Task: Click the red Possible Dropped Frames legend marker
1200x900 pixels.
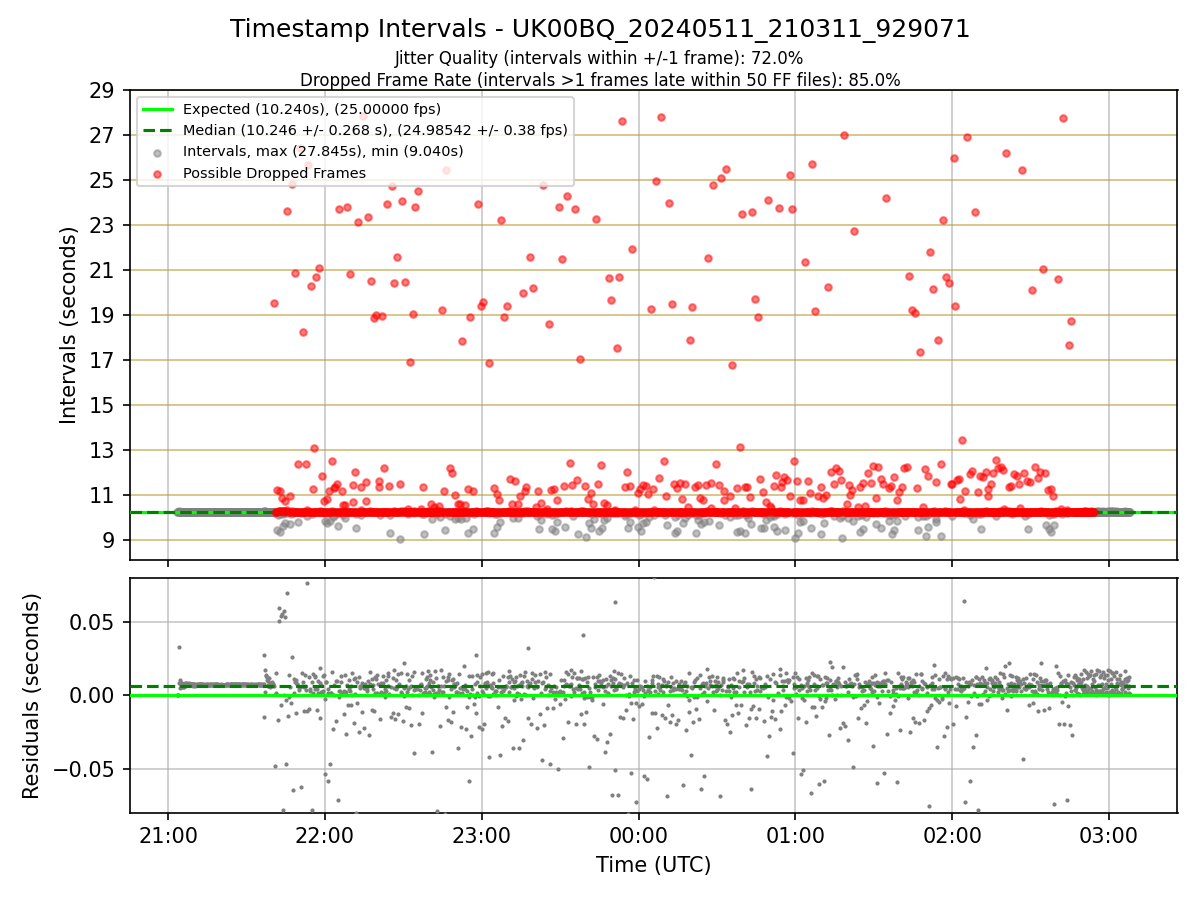Action: (x=158, y=173)
